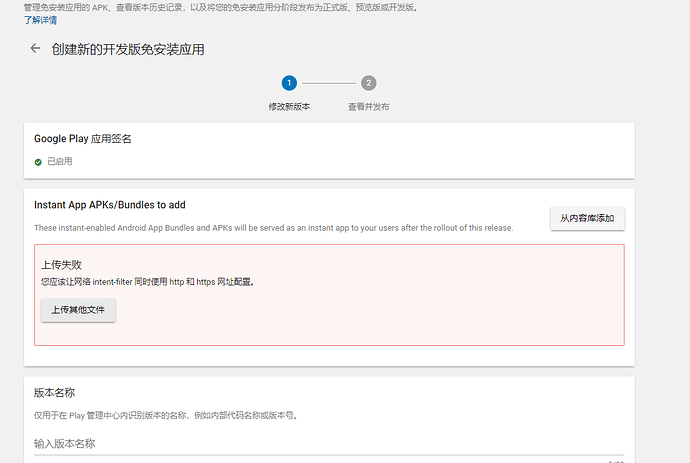Click the 版本名称 section heading
690x463 pixels.
point(55,393)
